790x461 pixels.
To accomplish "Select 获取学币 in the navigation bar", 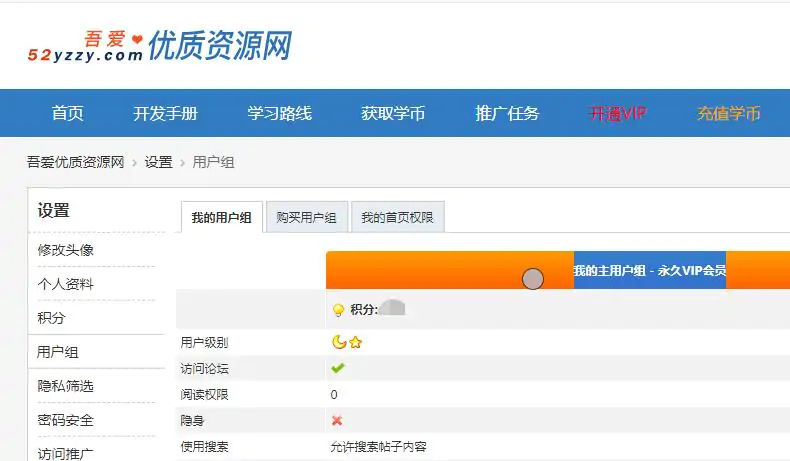I will [x=393, y=113].
